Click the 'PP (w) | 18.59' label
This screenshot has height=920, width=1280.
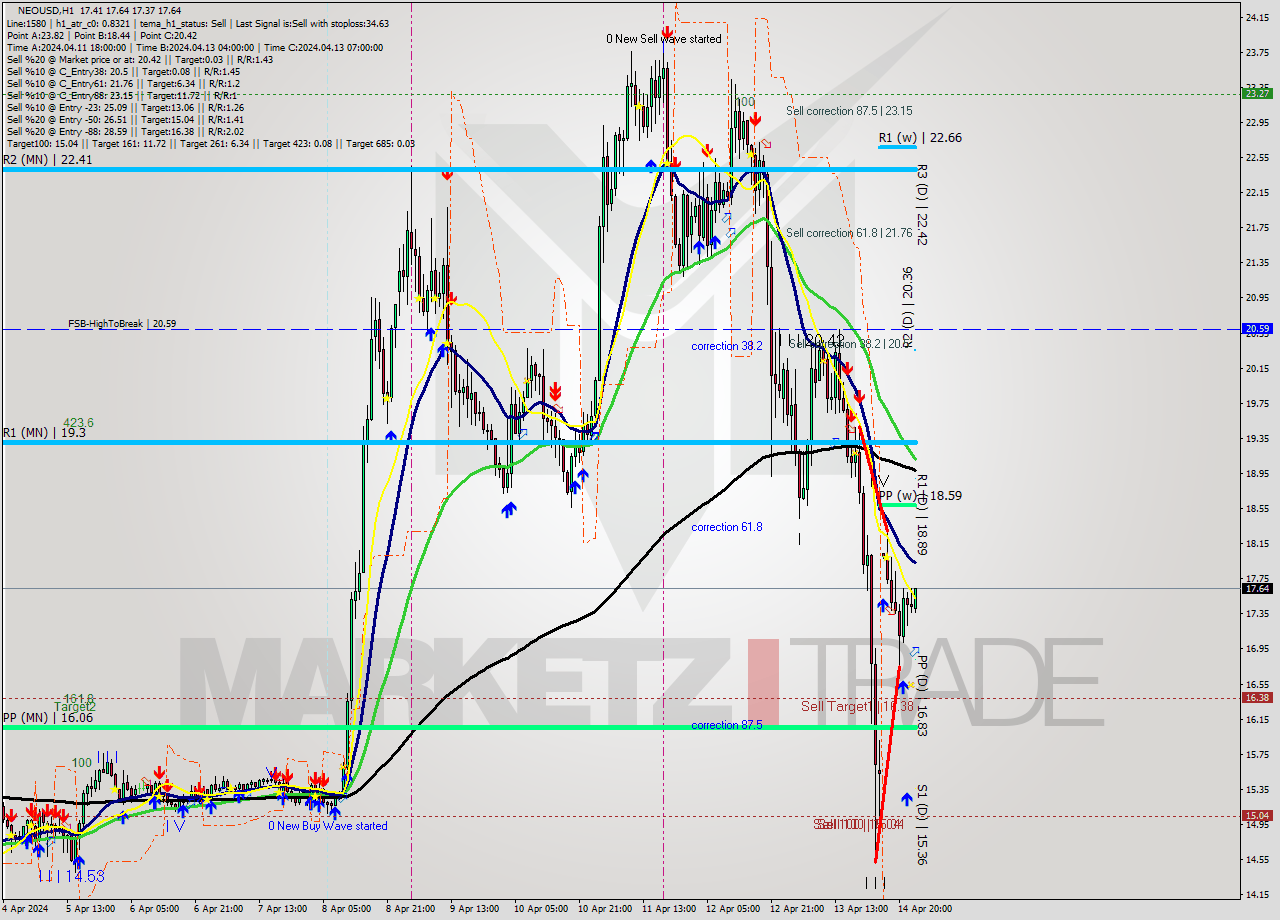coord(920,495)
